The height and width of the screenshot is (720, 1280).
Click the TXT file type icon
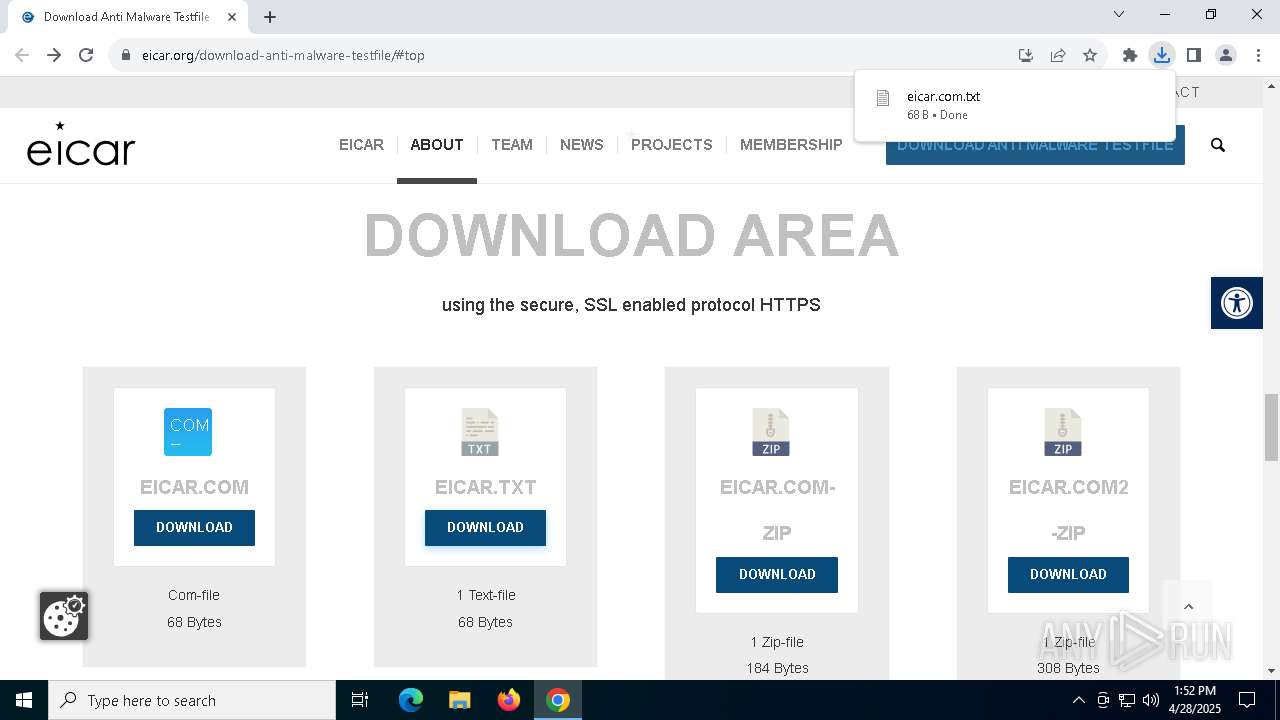coord(480,432)
